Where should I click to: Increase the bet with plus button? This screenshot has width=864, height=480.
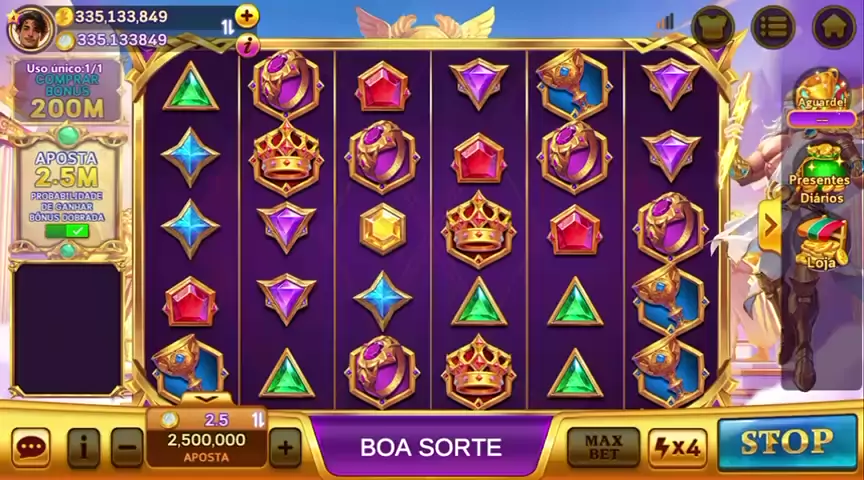pyautogui.click(x=285, y=447)
